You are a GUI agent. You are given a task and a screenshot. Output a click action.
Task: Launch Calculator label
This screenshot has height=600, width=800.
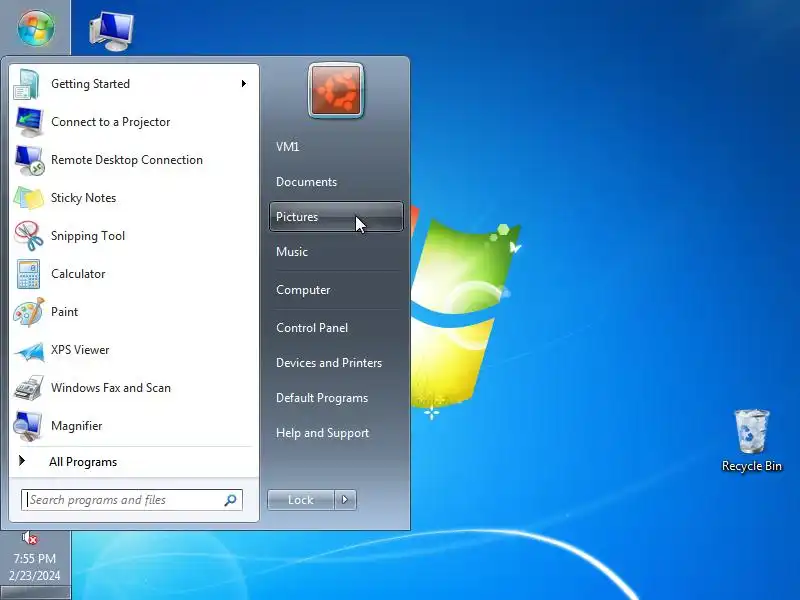pos(78,274)
